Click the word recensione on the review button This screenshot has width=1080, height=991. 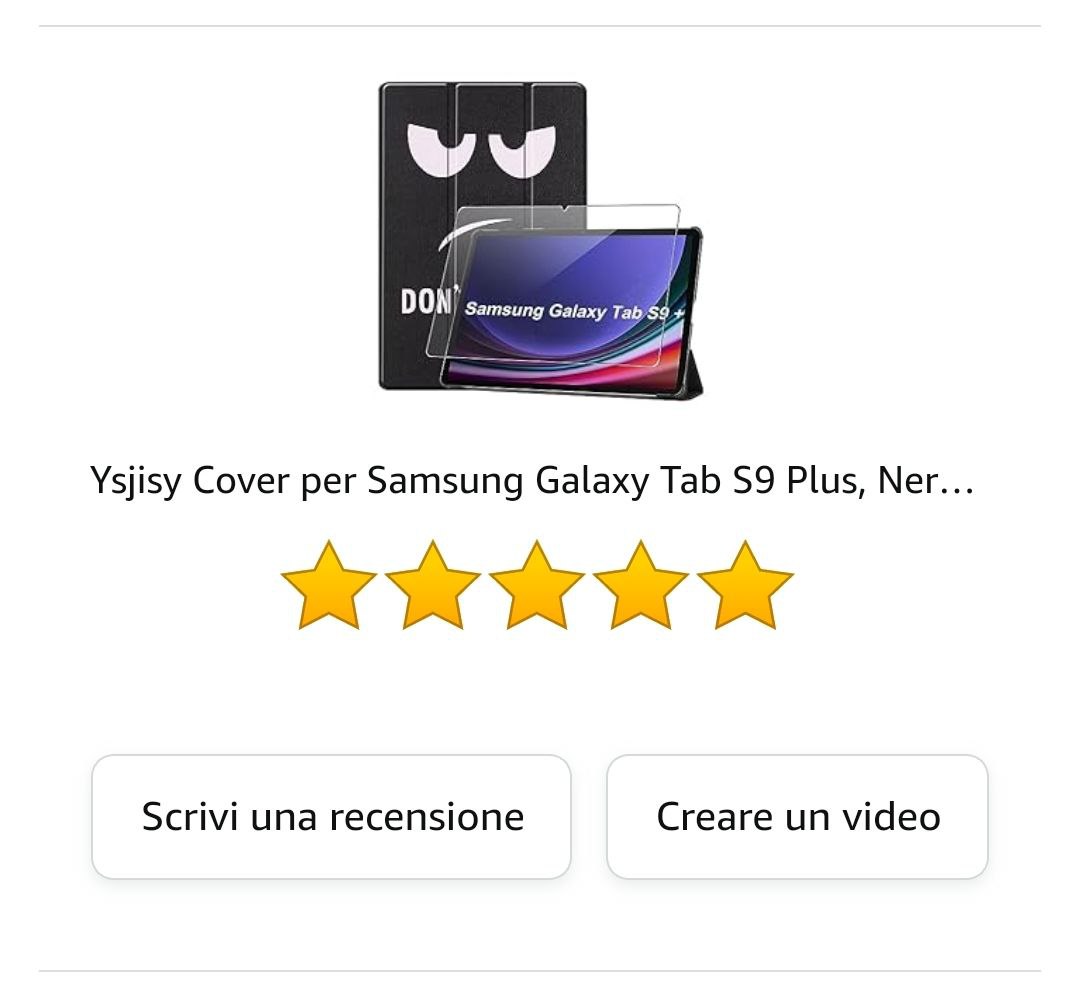pos(426,817)
